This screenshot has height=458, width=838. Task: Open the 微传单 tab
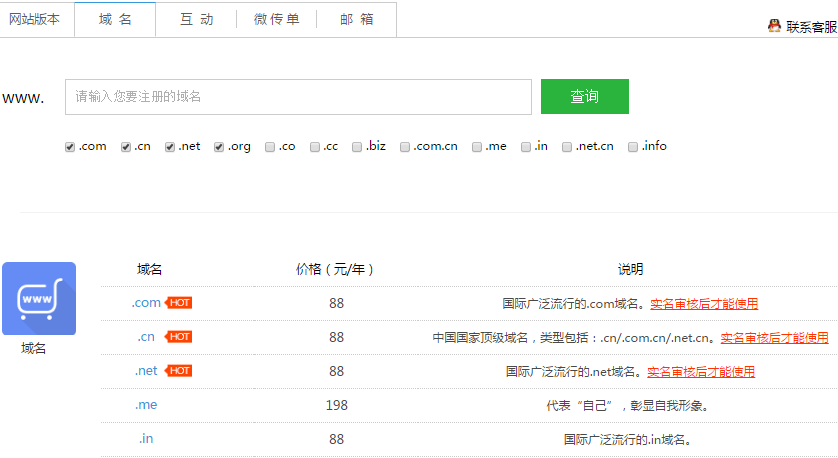pyautogui.click(x=276, y=19)
